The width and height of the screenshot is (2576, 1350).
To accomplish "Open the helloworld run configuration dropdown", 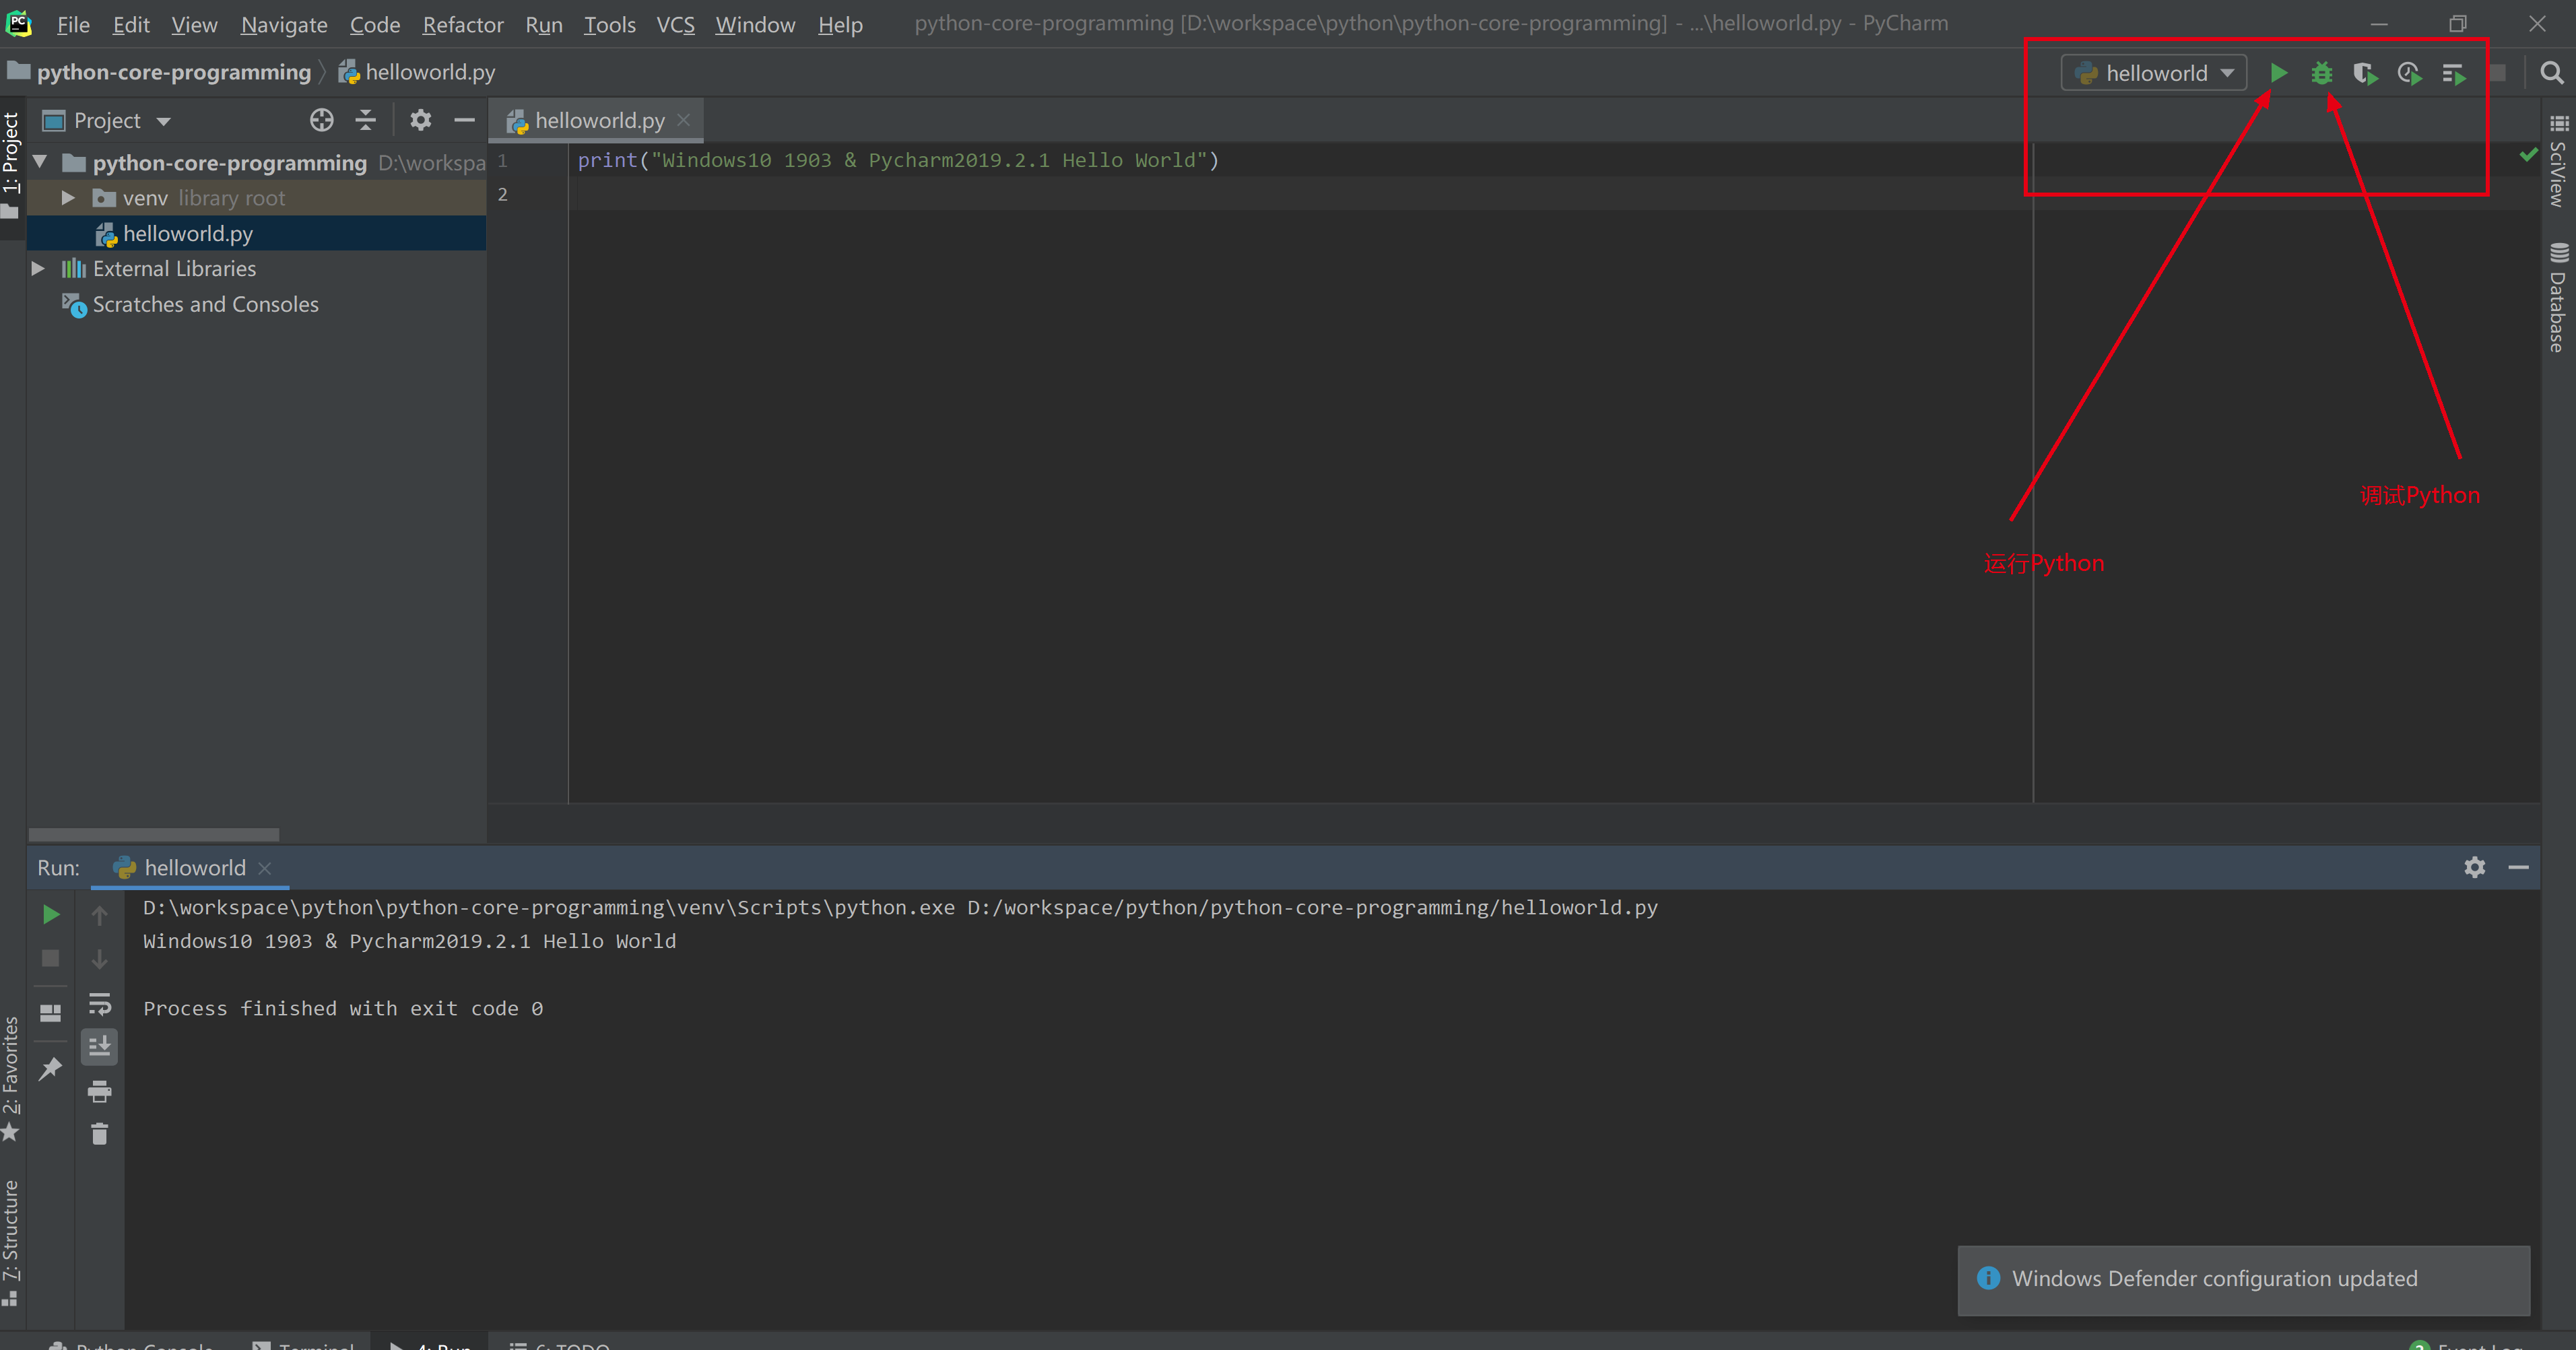I will (x=2153, y=73).
